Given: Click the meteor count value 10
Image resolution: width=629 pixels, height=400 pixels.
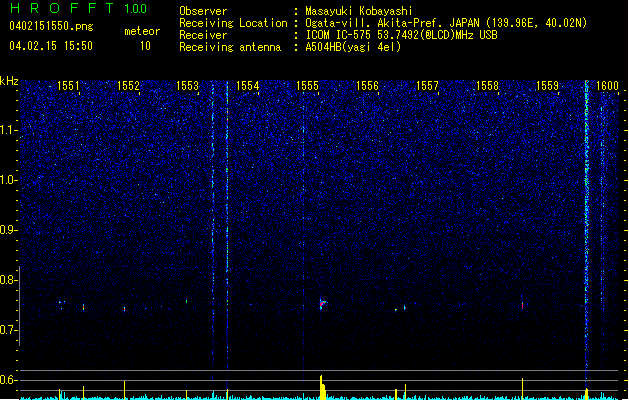Looking at the screenshot, I should [x=145, y=46].
